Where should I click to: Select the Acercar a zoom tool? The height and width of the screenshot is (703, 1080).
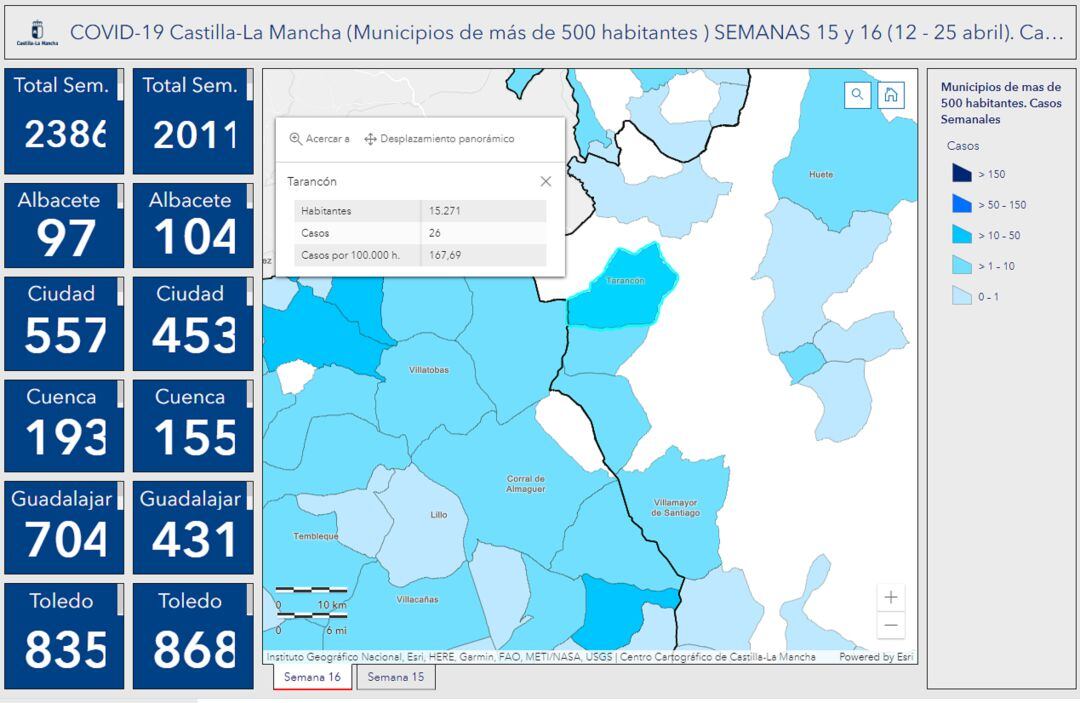coord(318,139)
